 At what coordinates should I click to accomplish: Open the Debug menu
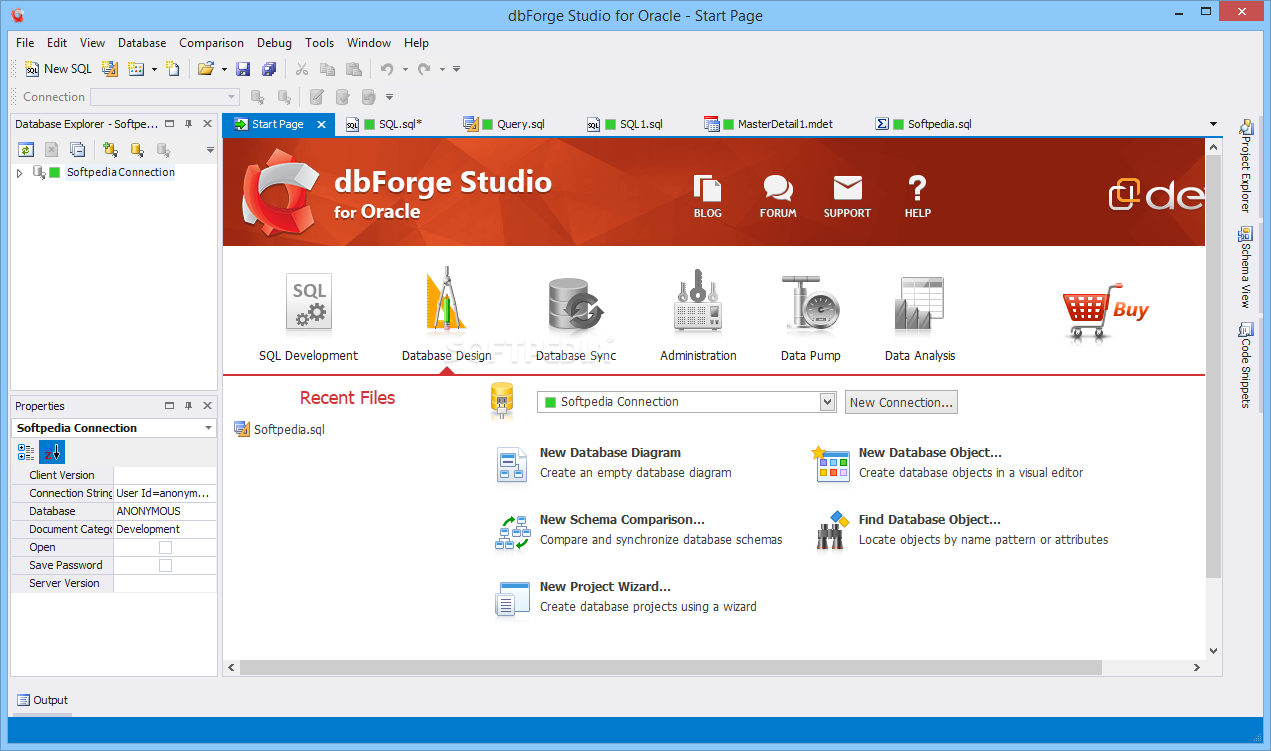coord(274,43)
